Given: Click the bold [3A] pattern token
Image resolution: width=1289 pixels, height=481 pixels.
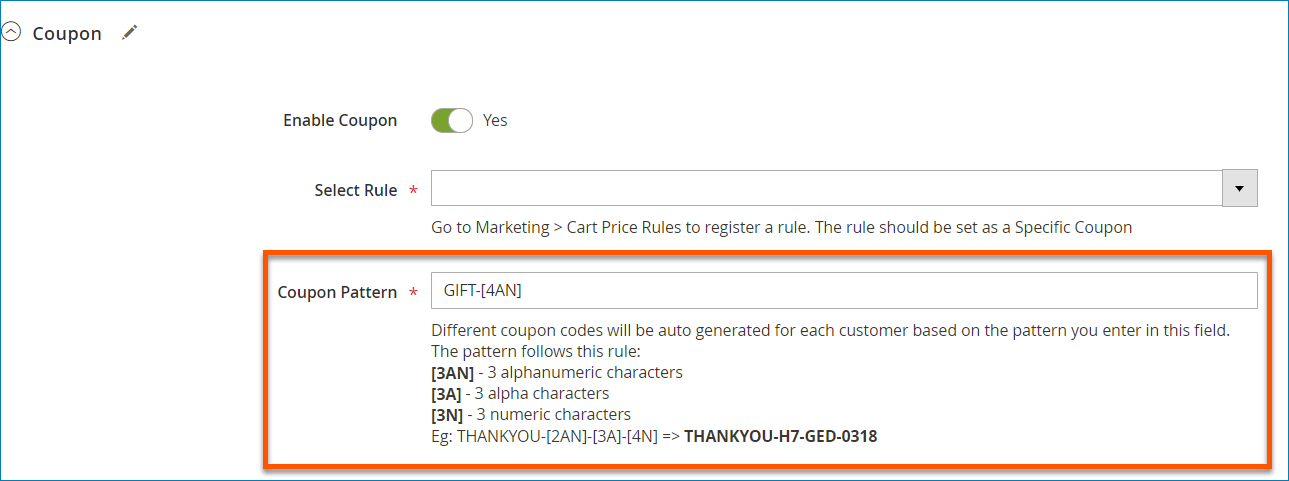Looking at the screenshot, I should pos(446,393).
